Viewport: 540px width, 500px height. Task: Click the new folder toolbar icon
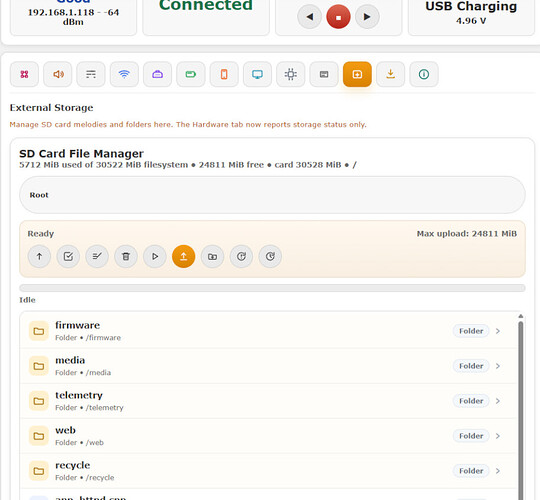tap(212, 257)
